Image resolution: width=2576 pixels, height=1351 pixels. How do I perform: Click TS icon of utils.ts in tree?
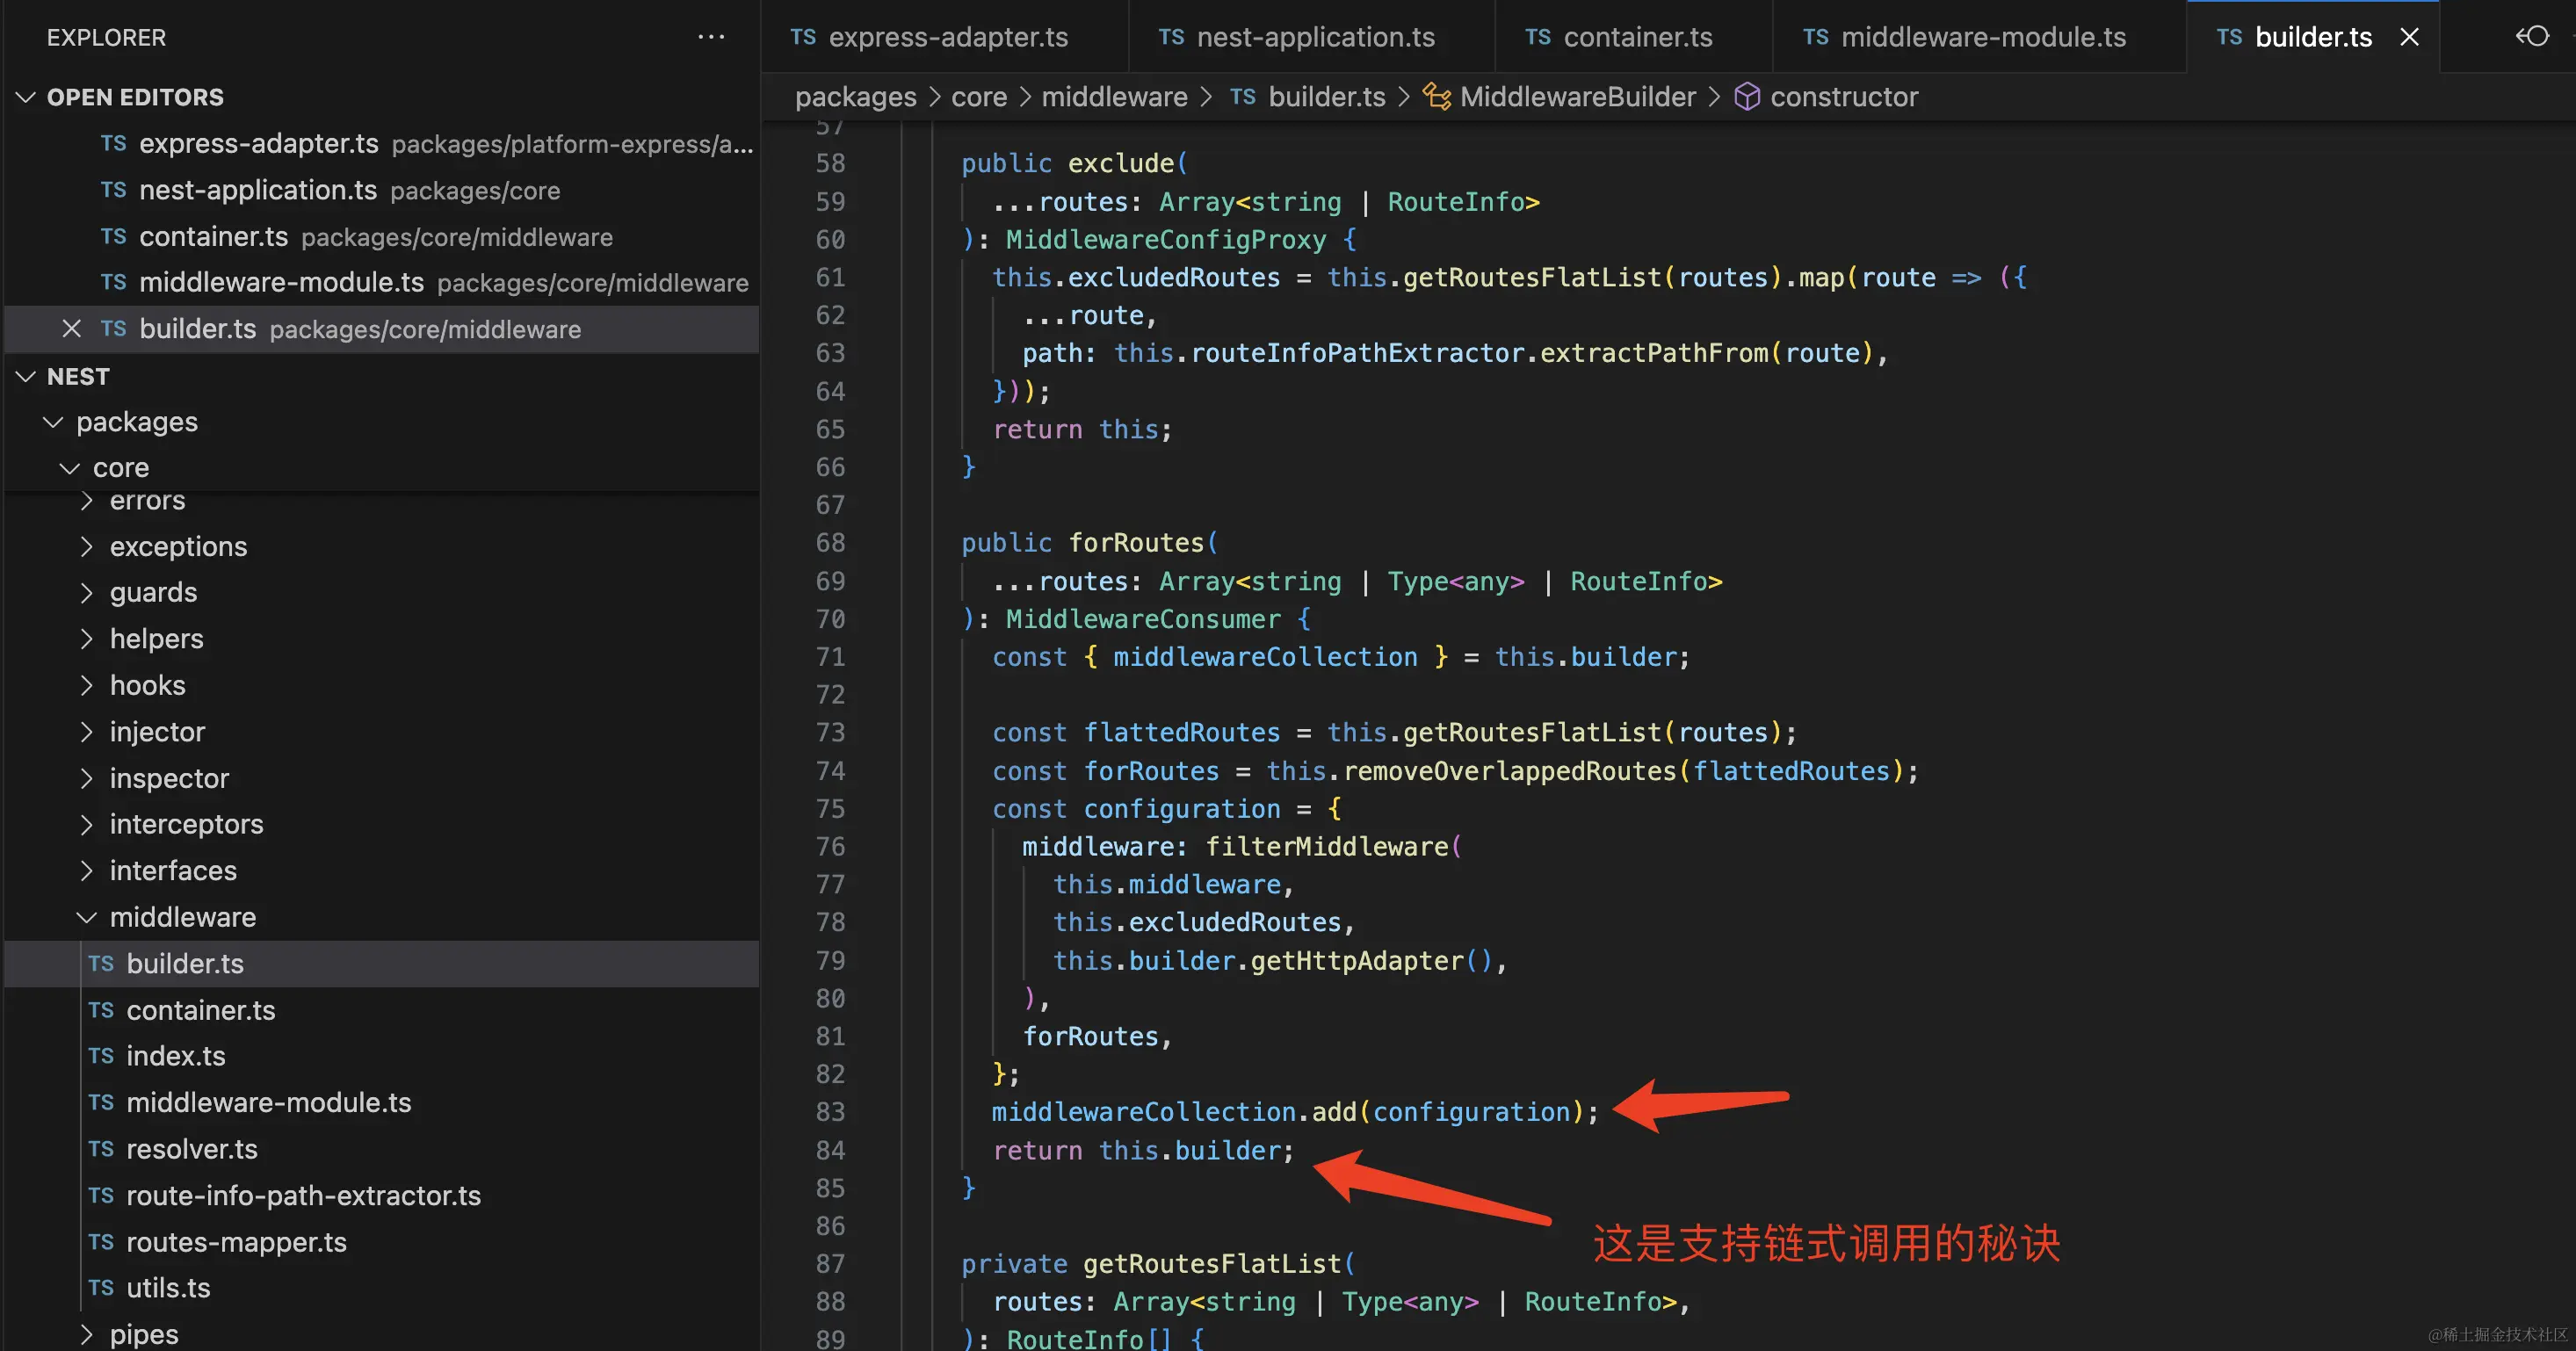pos(101,1288)
